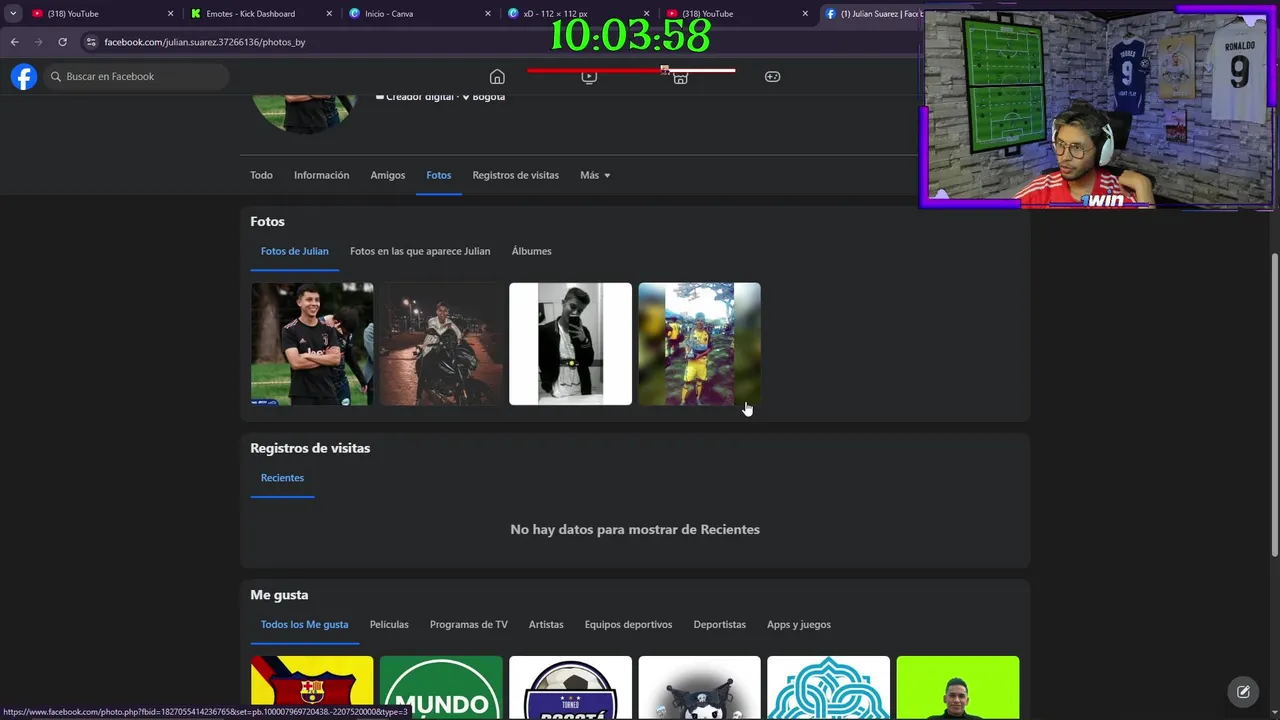Open photo of player in yellow kit
The width and height of the screenshot is (1280, 720).
point(699,344)
